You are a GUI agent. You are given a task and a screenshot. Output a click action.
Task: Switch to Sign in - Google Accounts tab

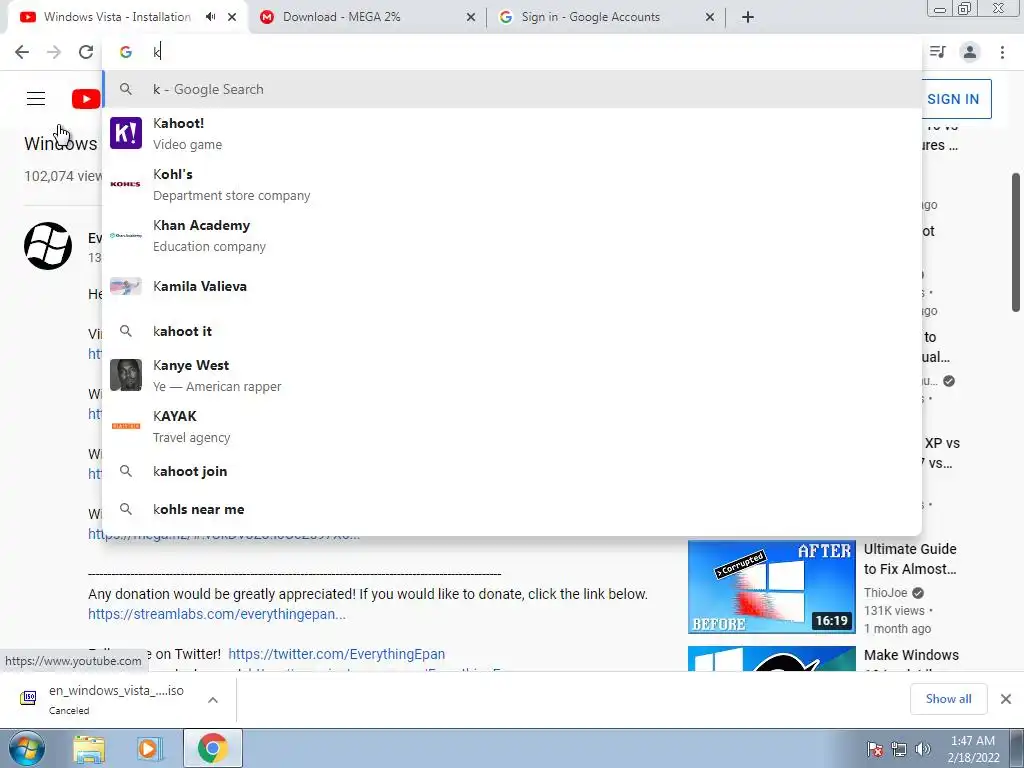click(x=606, y=17)
